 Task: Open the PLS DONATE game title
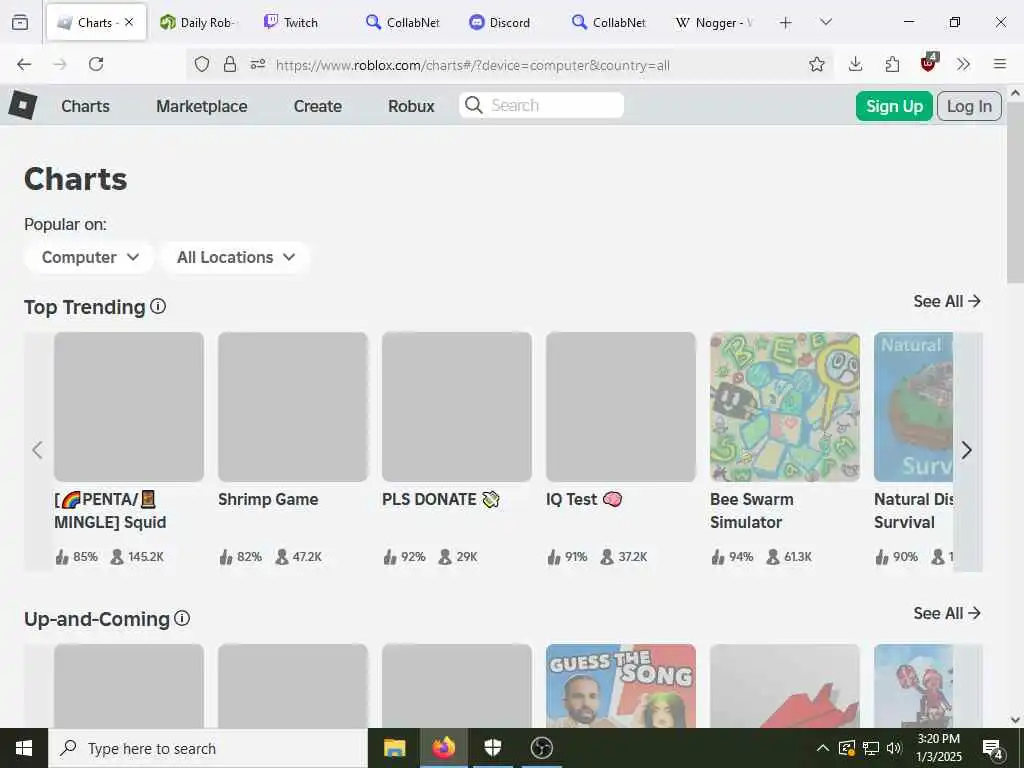tap(441, 499)
